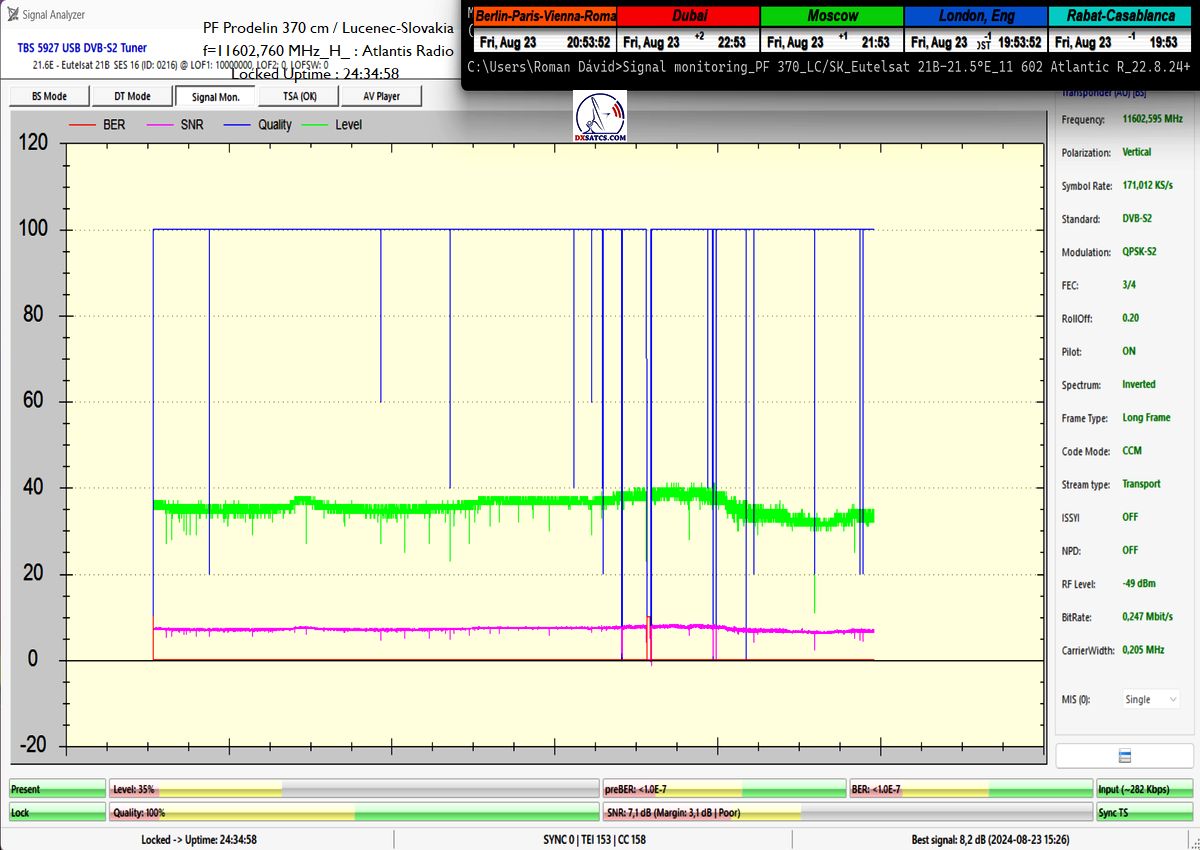Click the DXSATCS.COM logo icon
This screenshot has width=1200, height=850.
coord(600,117)
